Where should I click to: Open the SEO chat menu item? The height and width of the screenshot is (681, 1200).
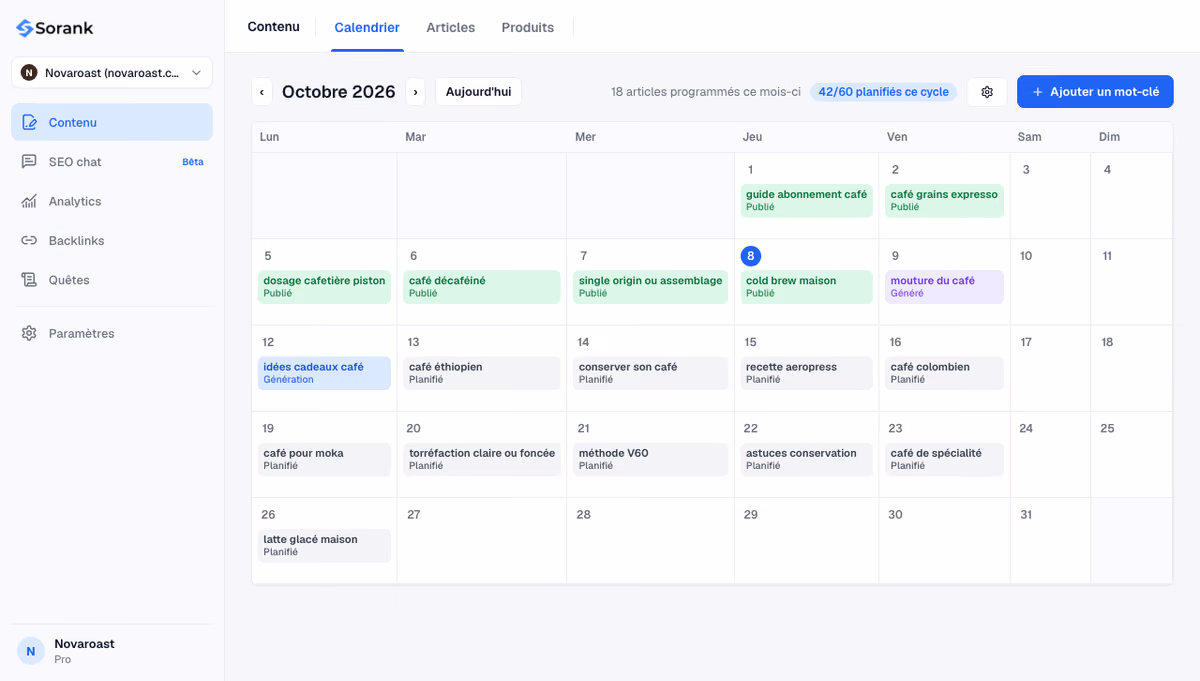[112, 162]
